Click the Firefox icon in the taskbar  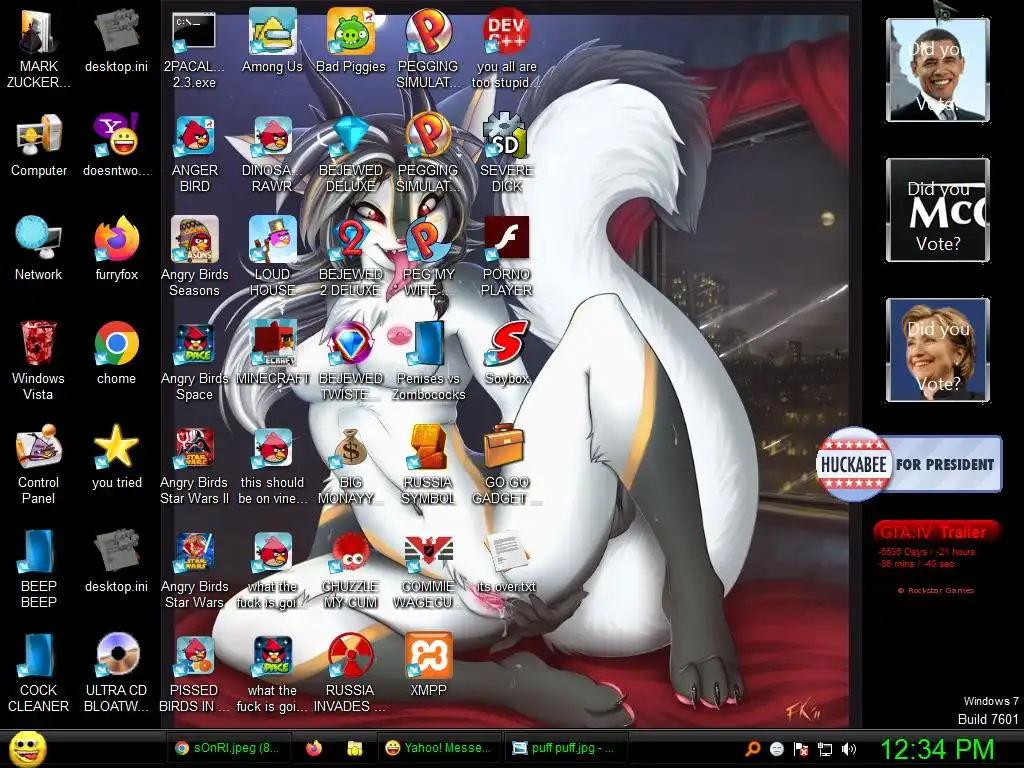[x=314, y=748]
